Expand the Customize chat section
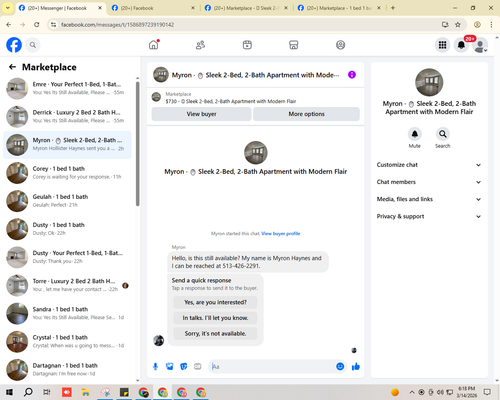Screen dimensions: 500x400 click(x=429, y=165)
